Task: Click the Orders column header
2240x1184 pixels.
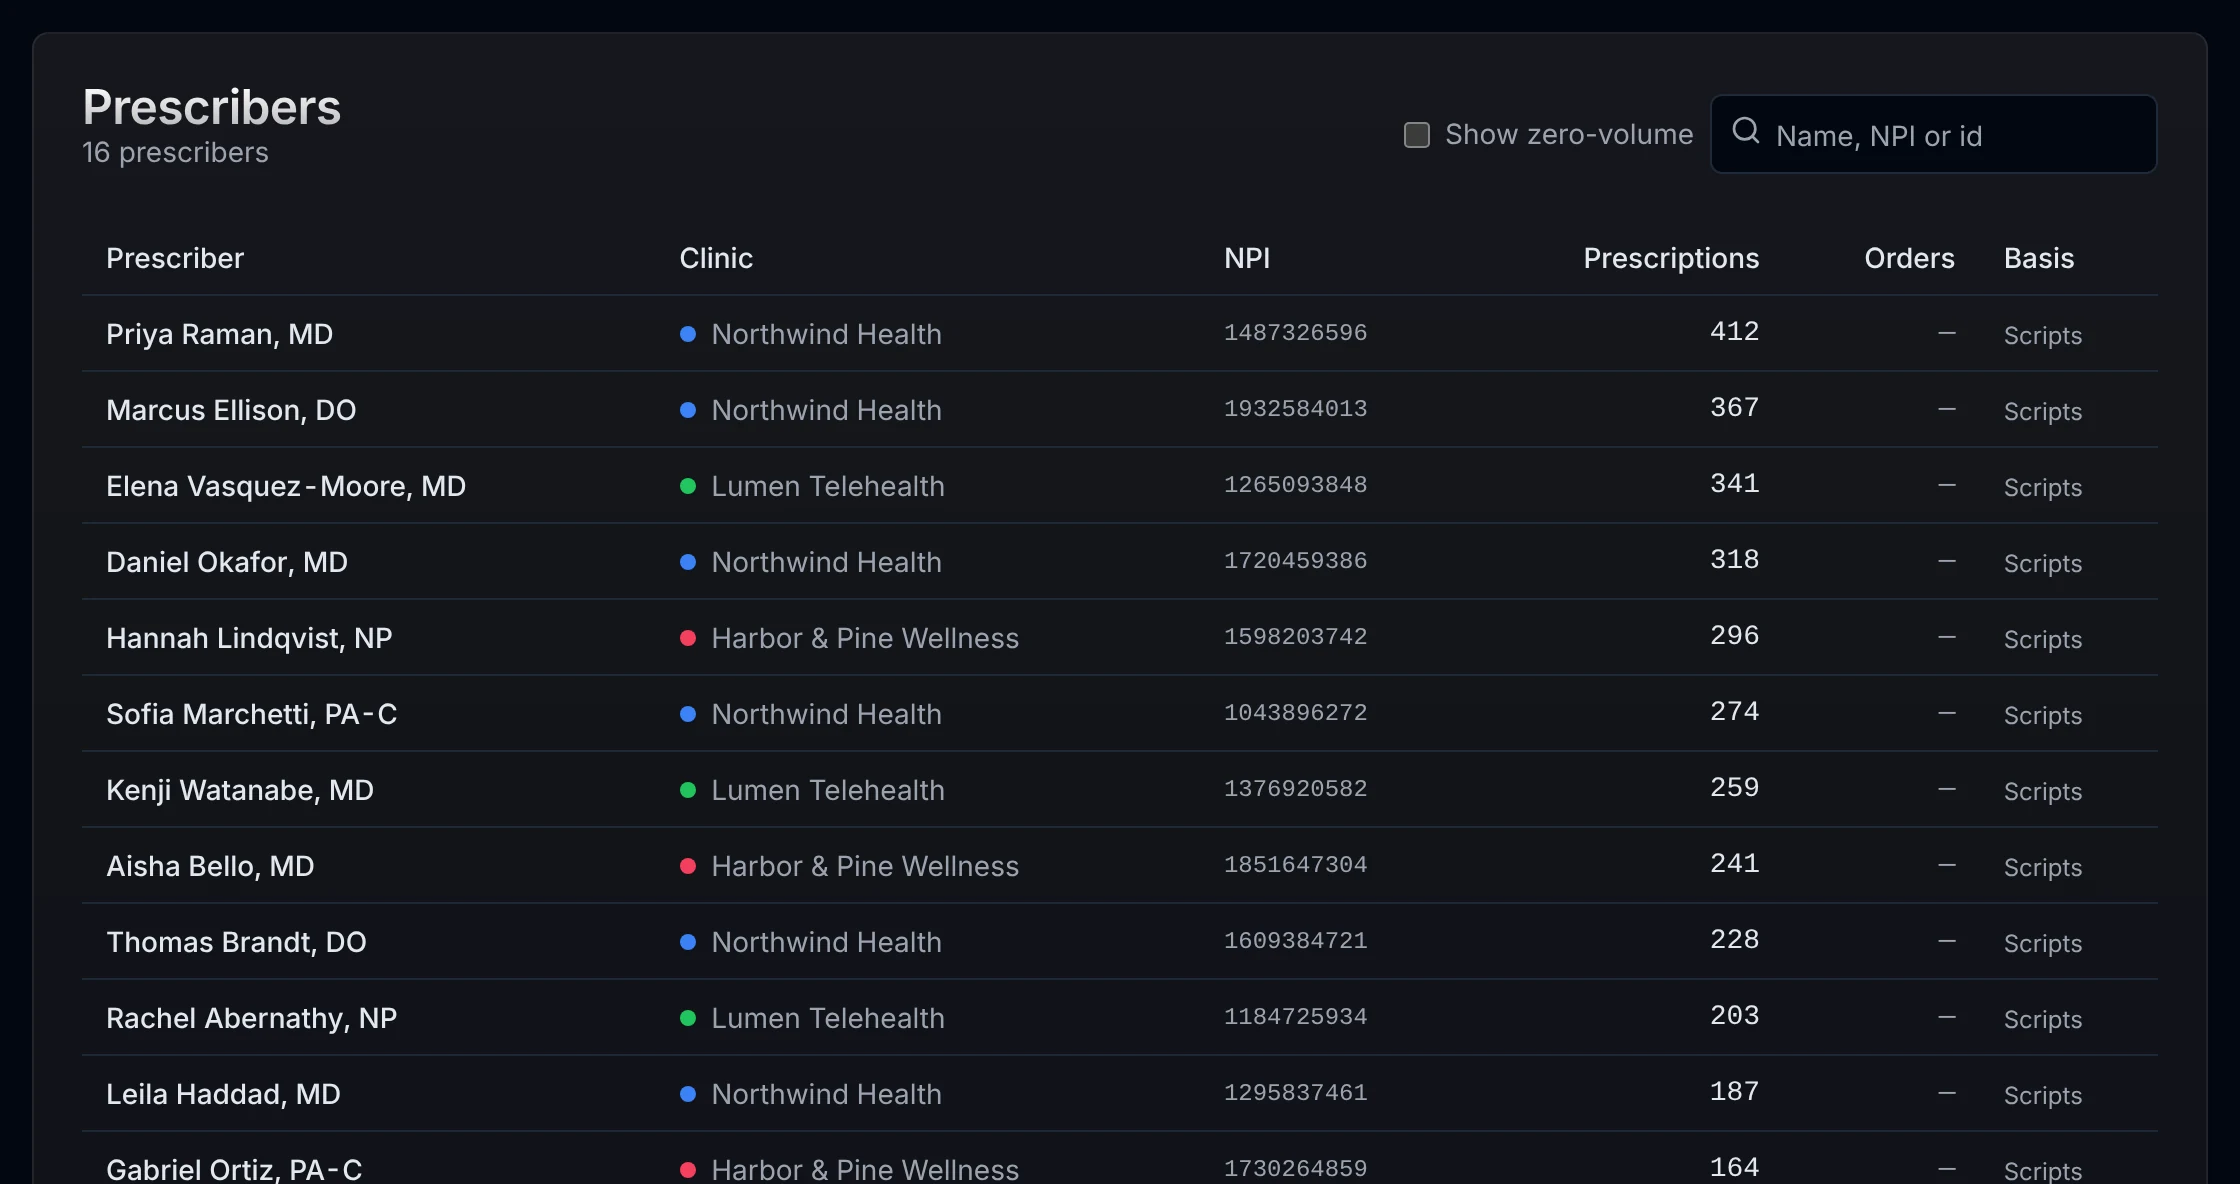Action: (1909, 258)
